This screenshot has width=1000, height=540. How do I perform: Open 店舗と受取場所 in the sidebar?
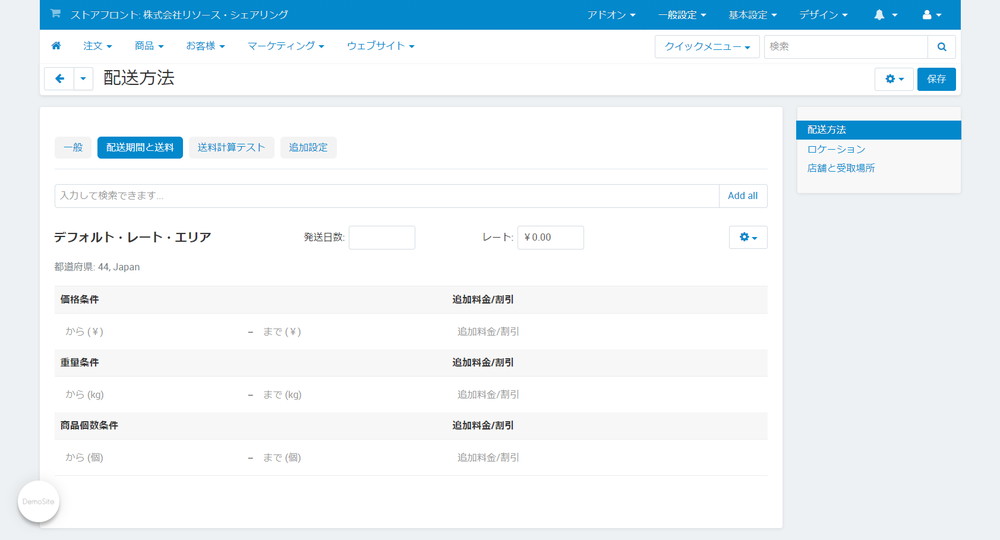(841, 168)
